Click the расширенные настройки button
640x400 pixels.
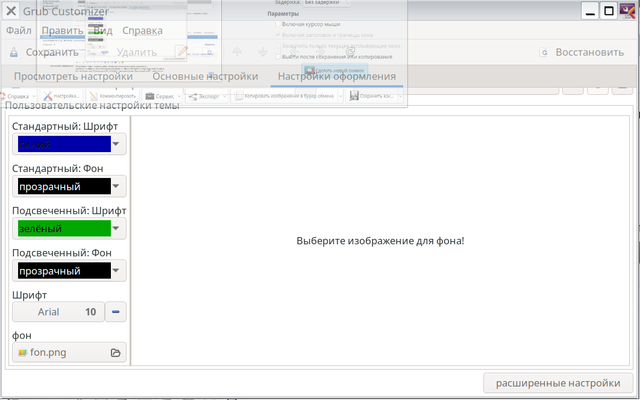click(x=558, y=383)
